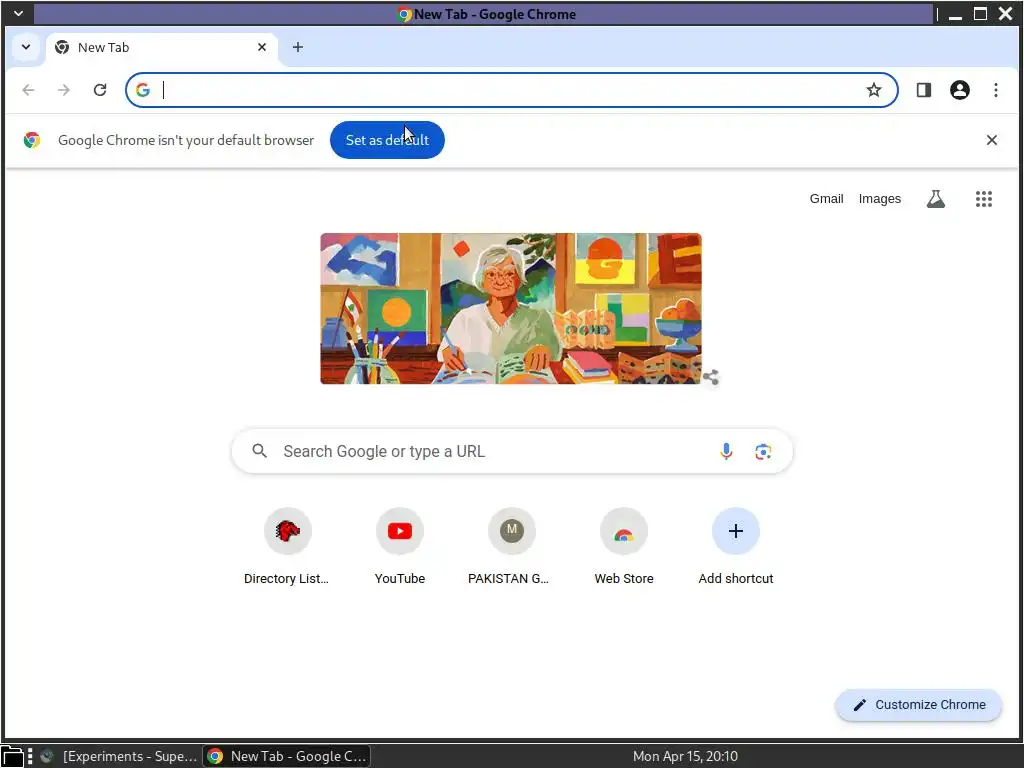Screen dimensions: 1024x768
Task: Open the PAKISTAN G... shortcut
Action: click(511, 547)
